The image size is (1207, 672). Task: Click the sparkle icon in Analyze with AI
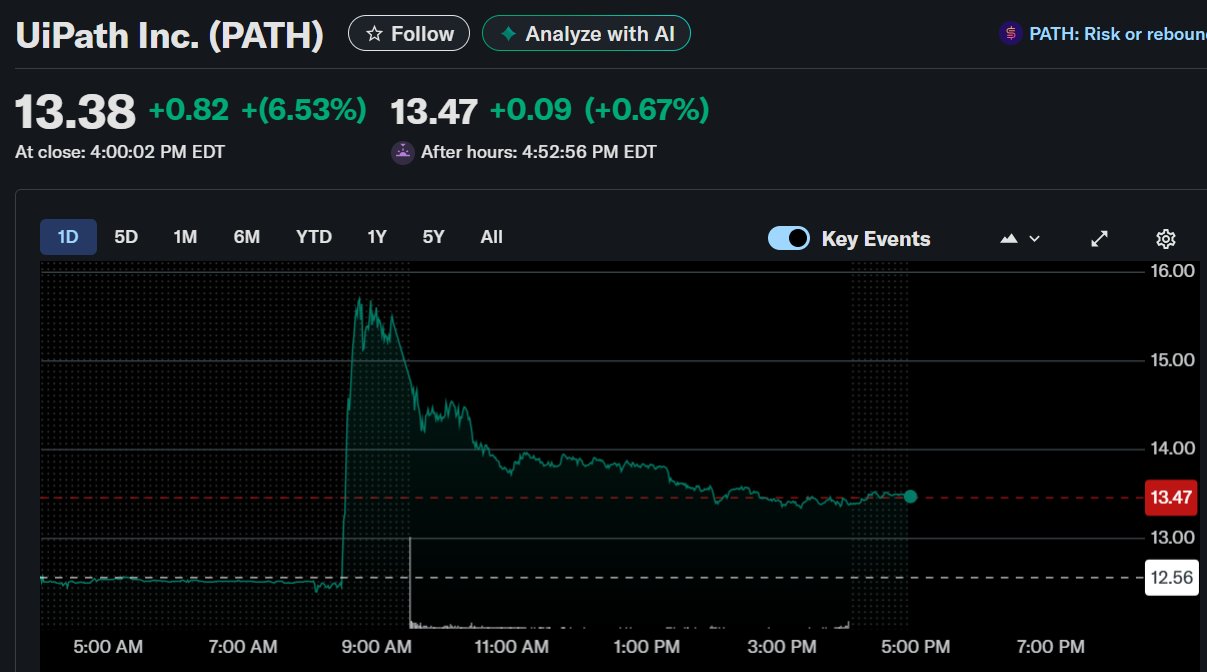[x=509, y=34]
